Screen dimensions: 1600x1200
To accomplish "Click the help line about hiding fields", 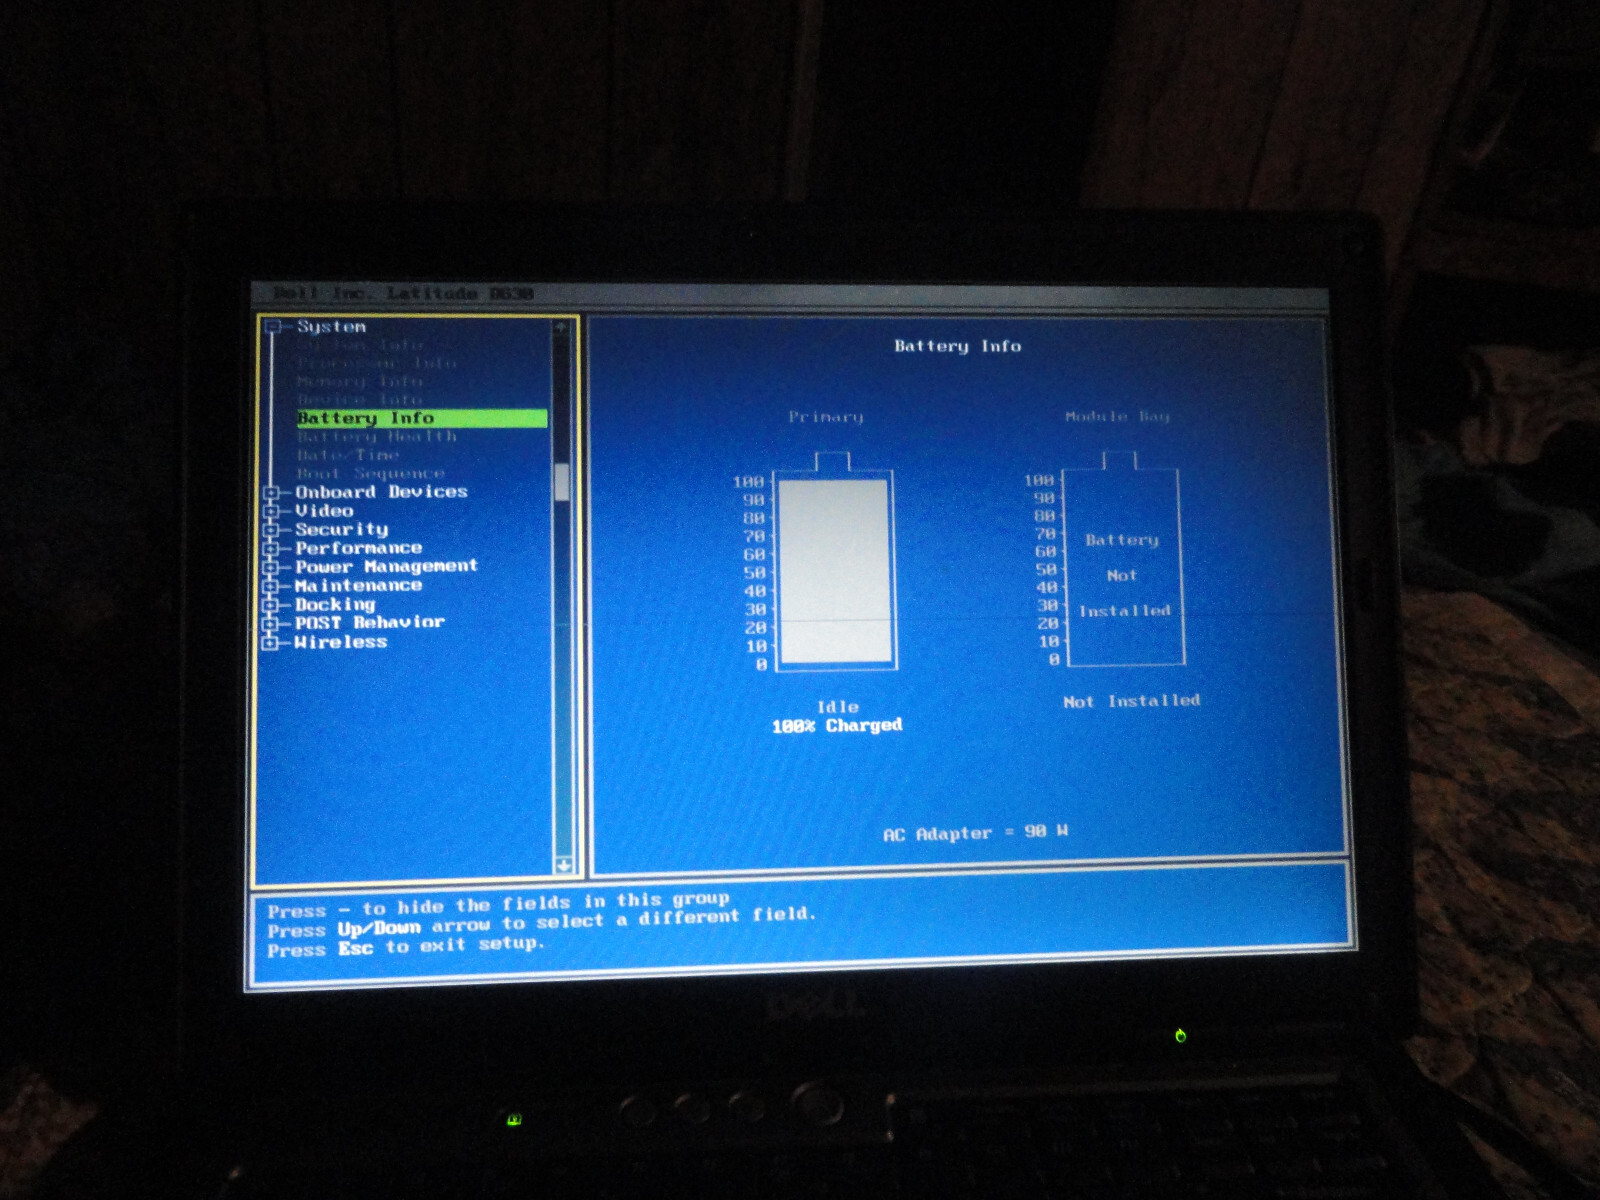I will click(499, 905).
